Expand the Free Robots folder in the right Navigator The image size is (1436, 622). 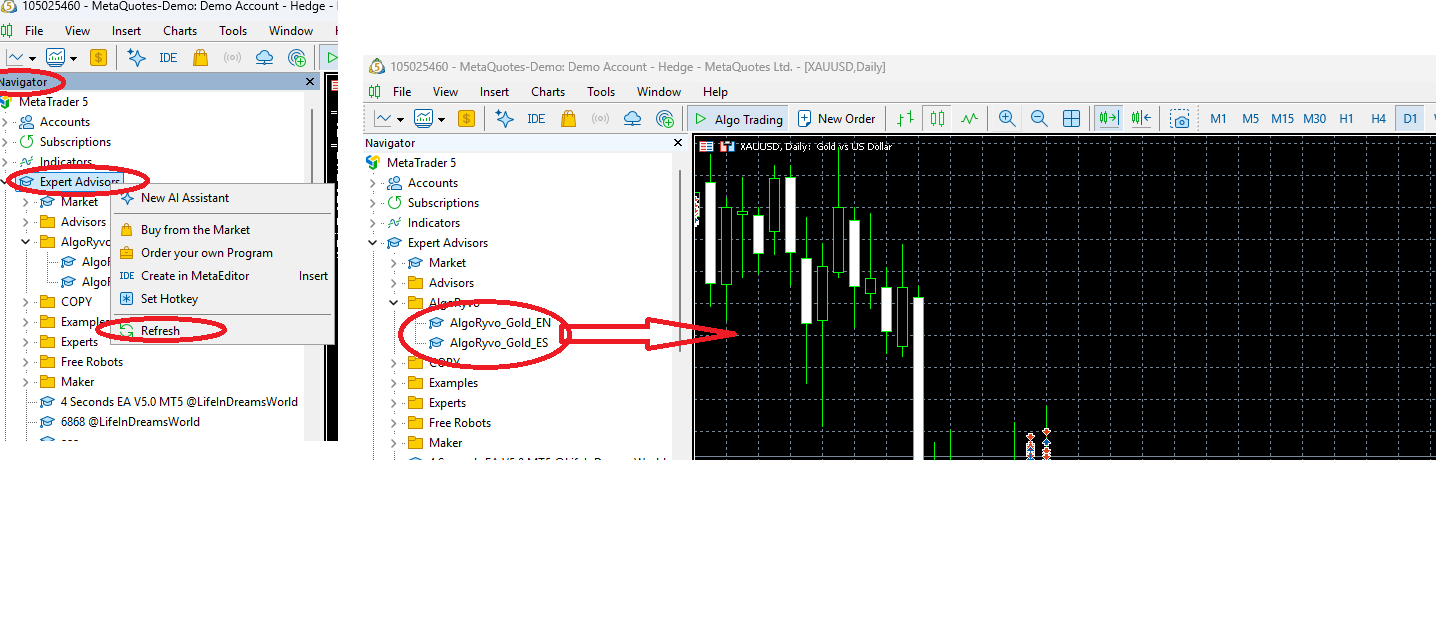coord(393,423)
